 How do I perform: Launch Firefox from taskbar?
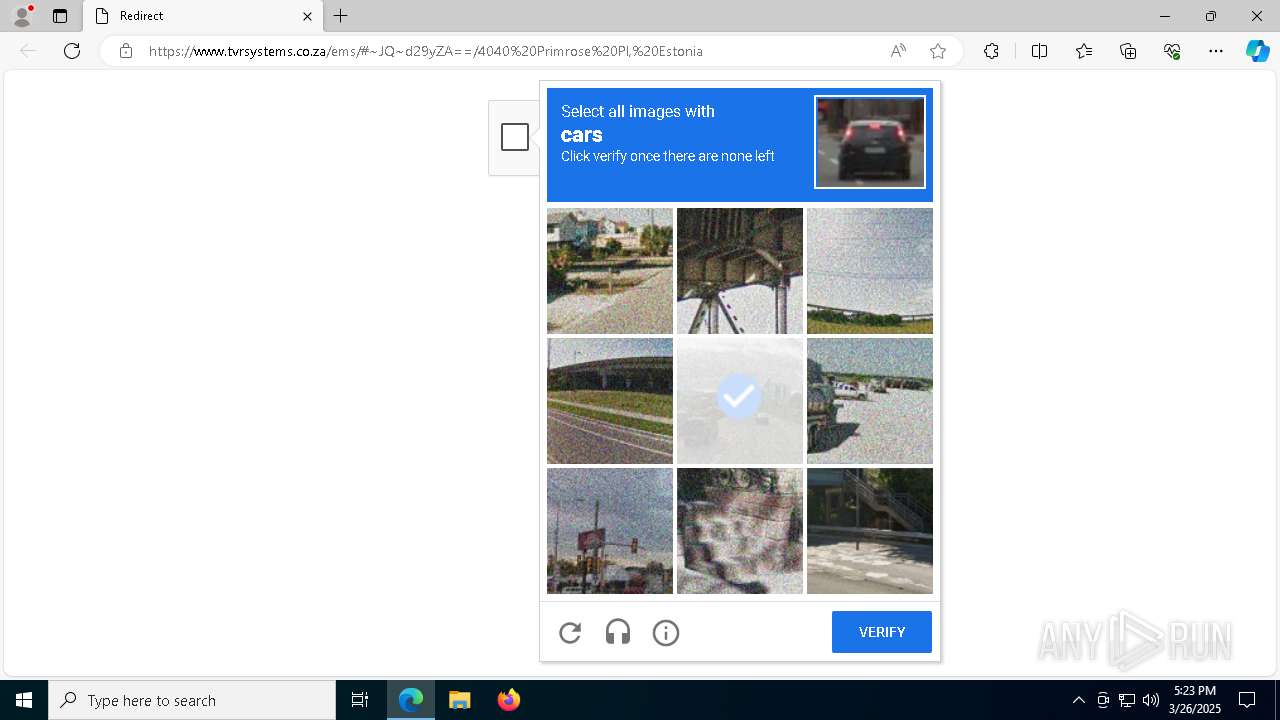(x=509, y=700)
